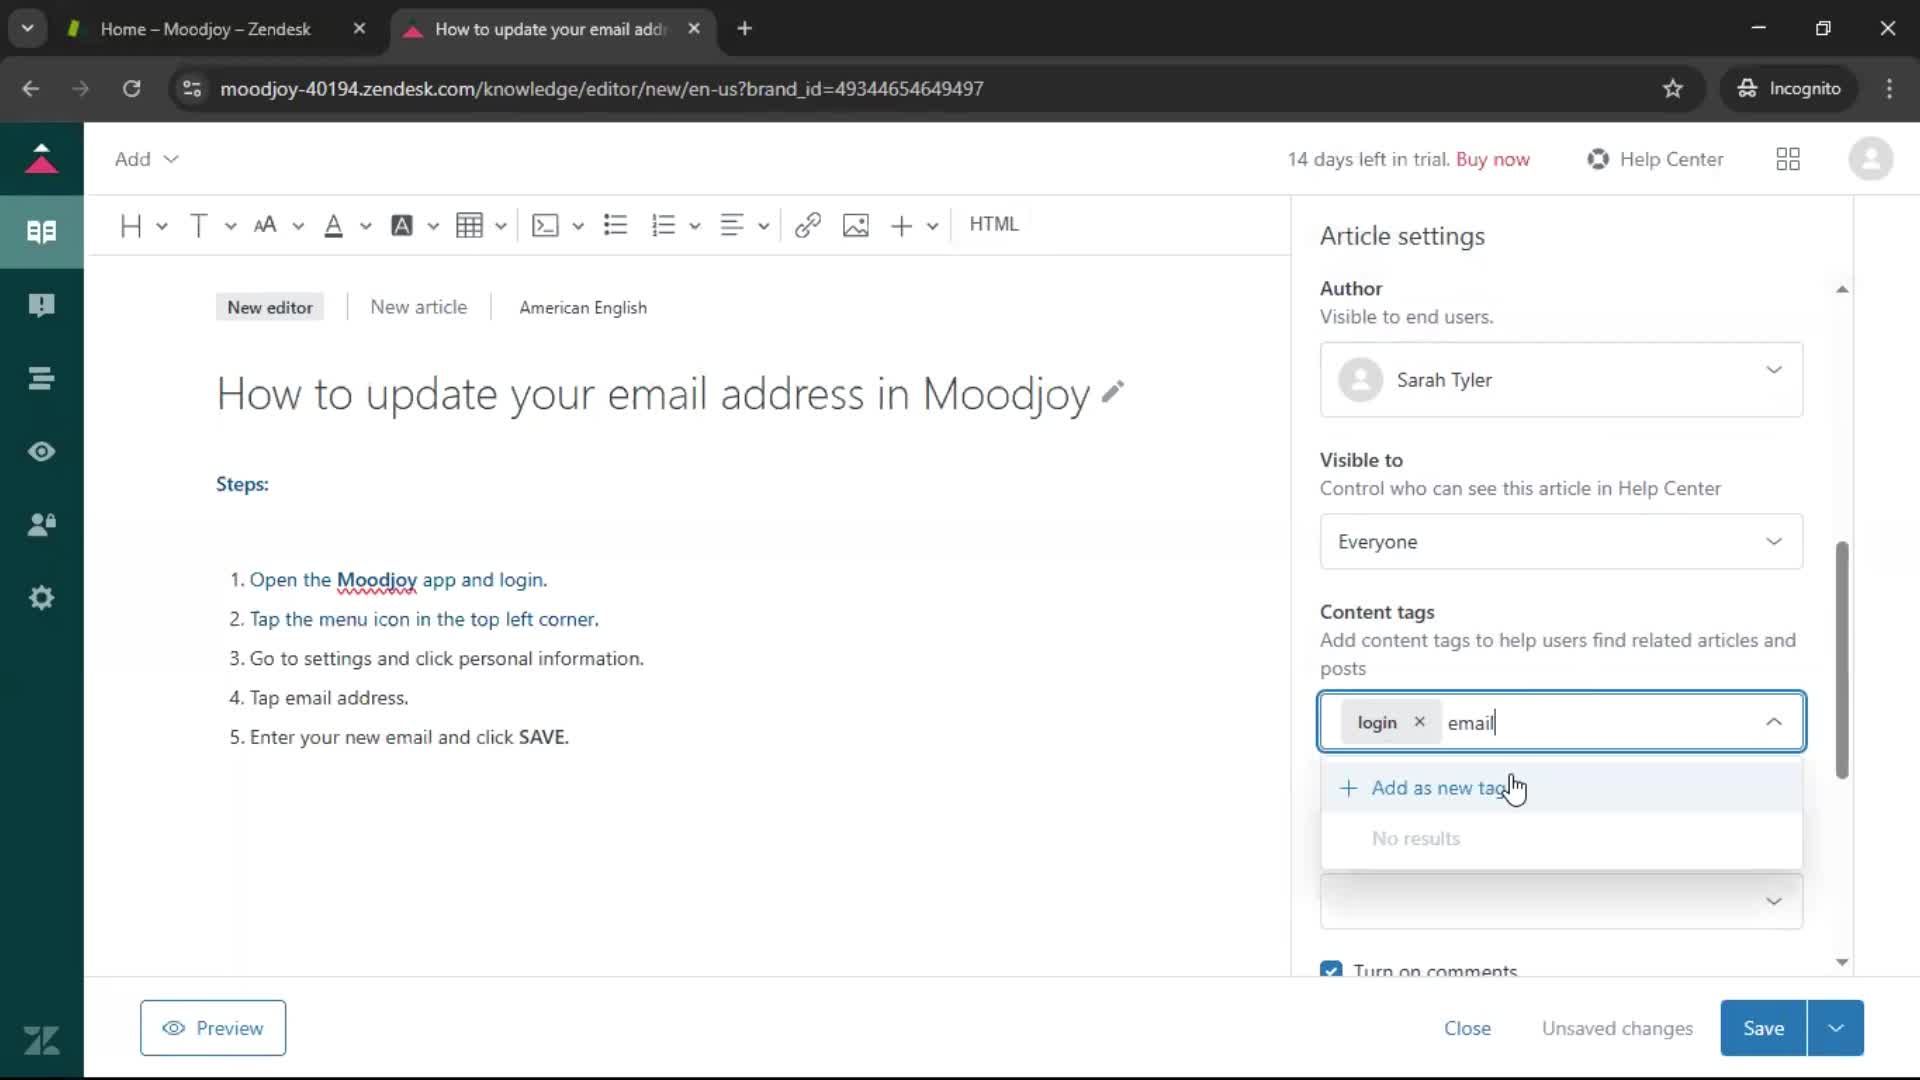Bookmark this page with the star icon

click(x=1673, y=88)
